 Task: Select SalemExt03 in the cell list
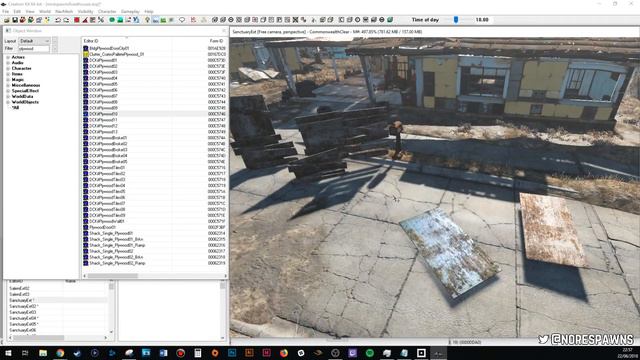19,294
